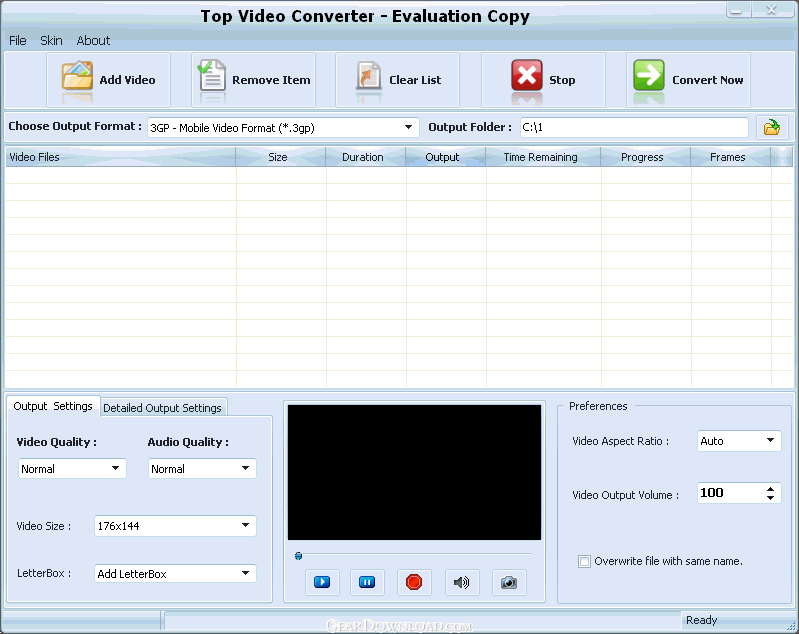The image size is (799, 634).
Task: Switch to Output Settings tab
Action: pyautogui.click(x=53, y=406)
